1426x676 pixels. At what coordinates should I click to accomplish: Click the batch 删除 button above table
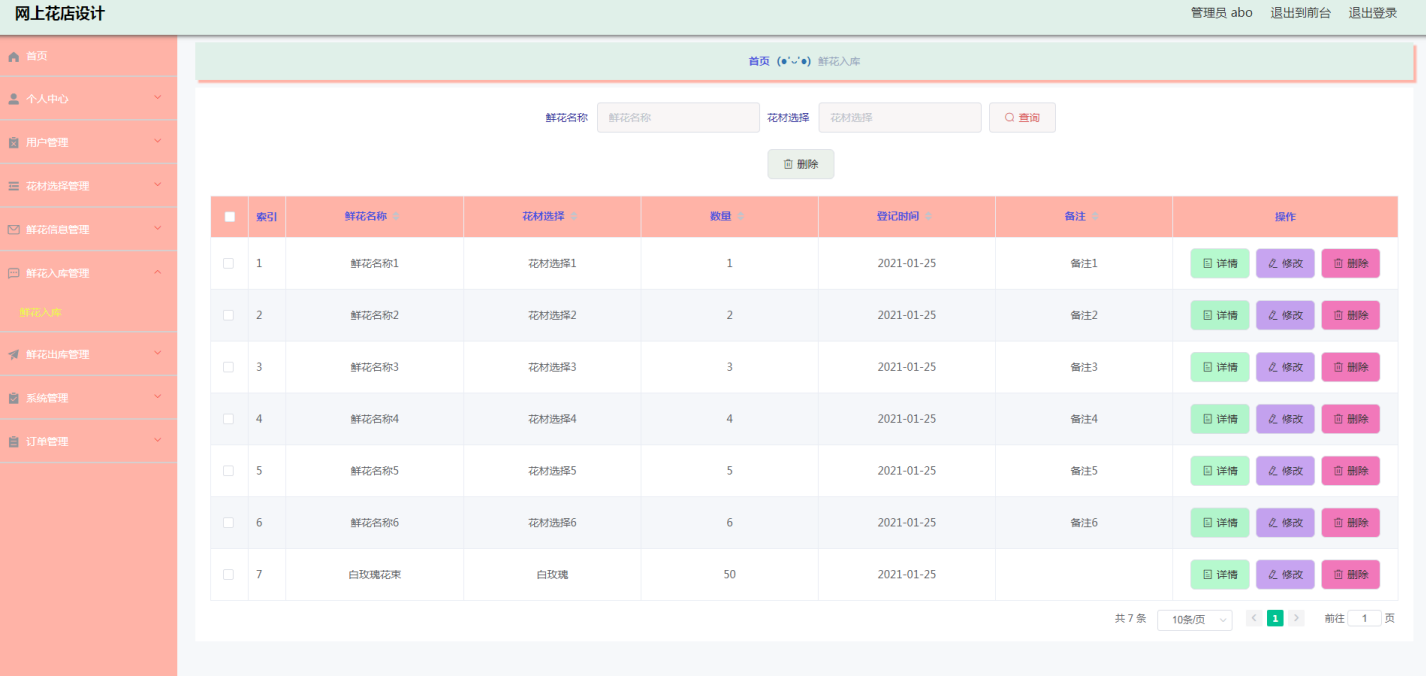800,164
